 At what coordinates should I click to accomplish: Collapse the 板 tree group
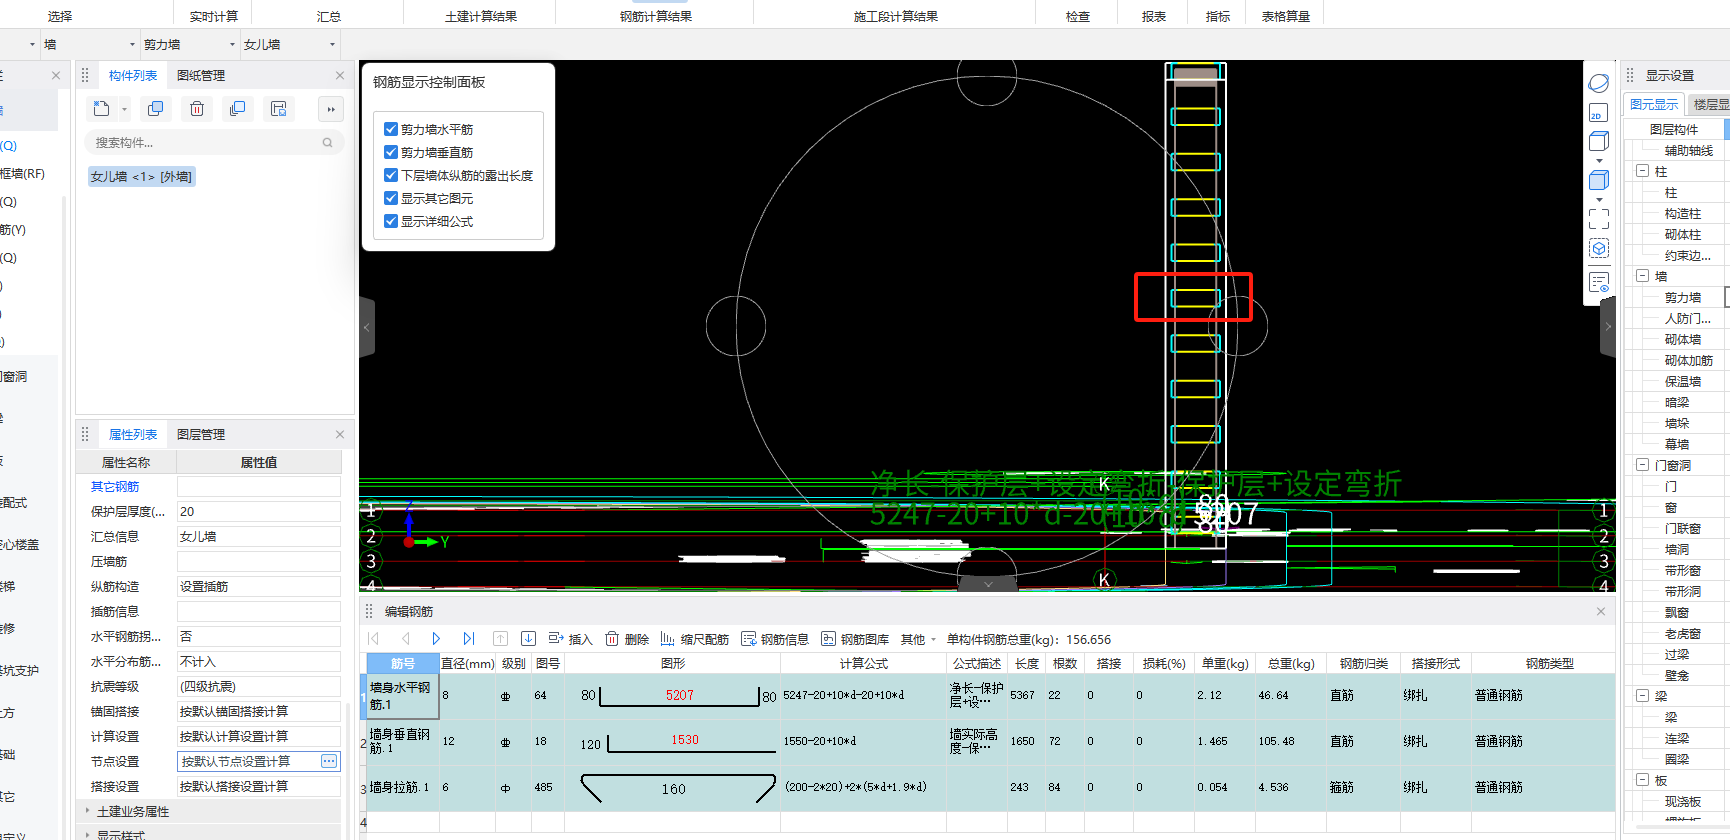1642,780
